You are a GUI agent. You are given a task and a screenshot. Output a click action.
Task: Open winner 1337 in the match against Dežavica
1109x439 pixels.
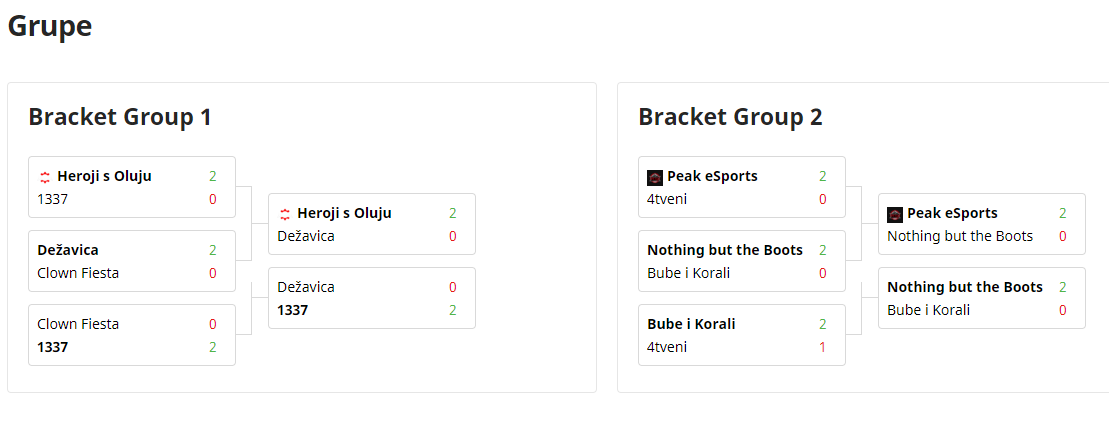[x=293, y=310]
